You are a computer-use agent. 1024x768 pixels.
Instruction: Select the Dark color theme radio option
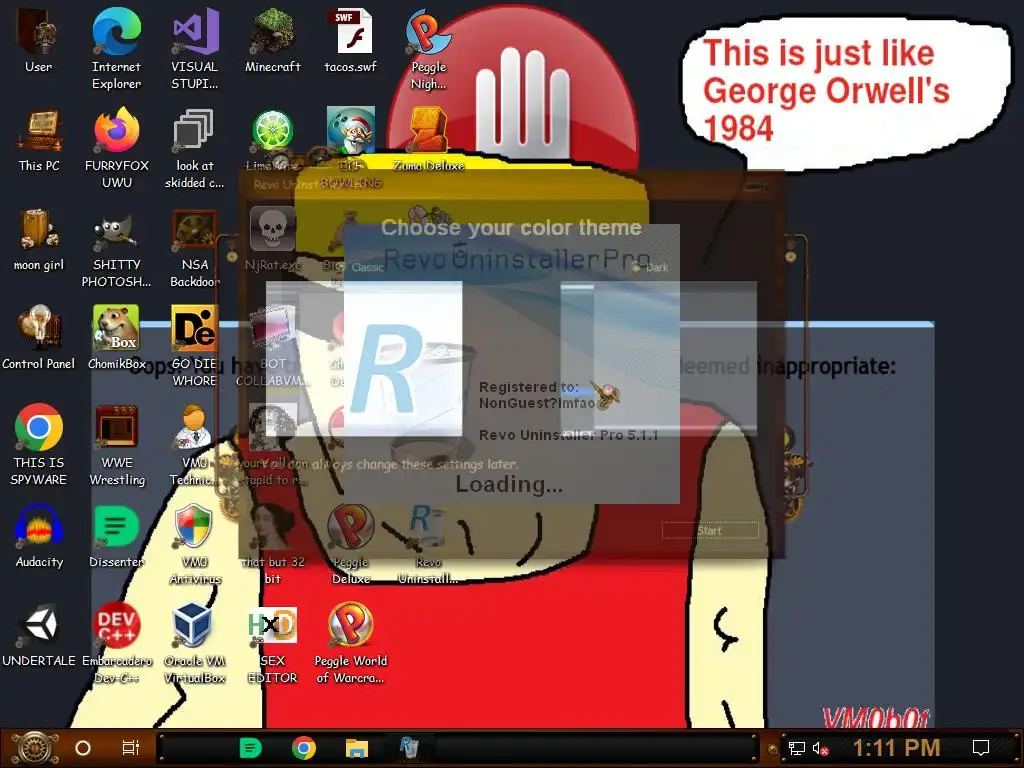tap(650, 267)
